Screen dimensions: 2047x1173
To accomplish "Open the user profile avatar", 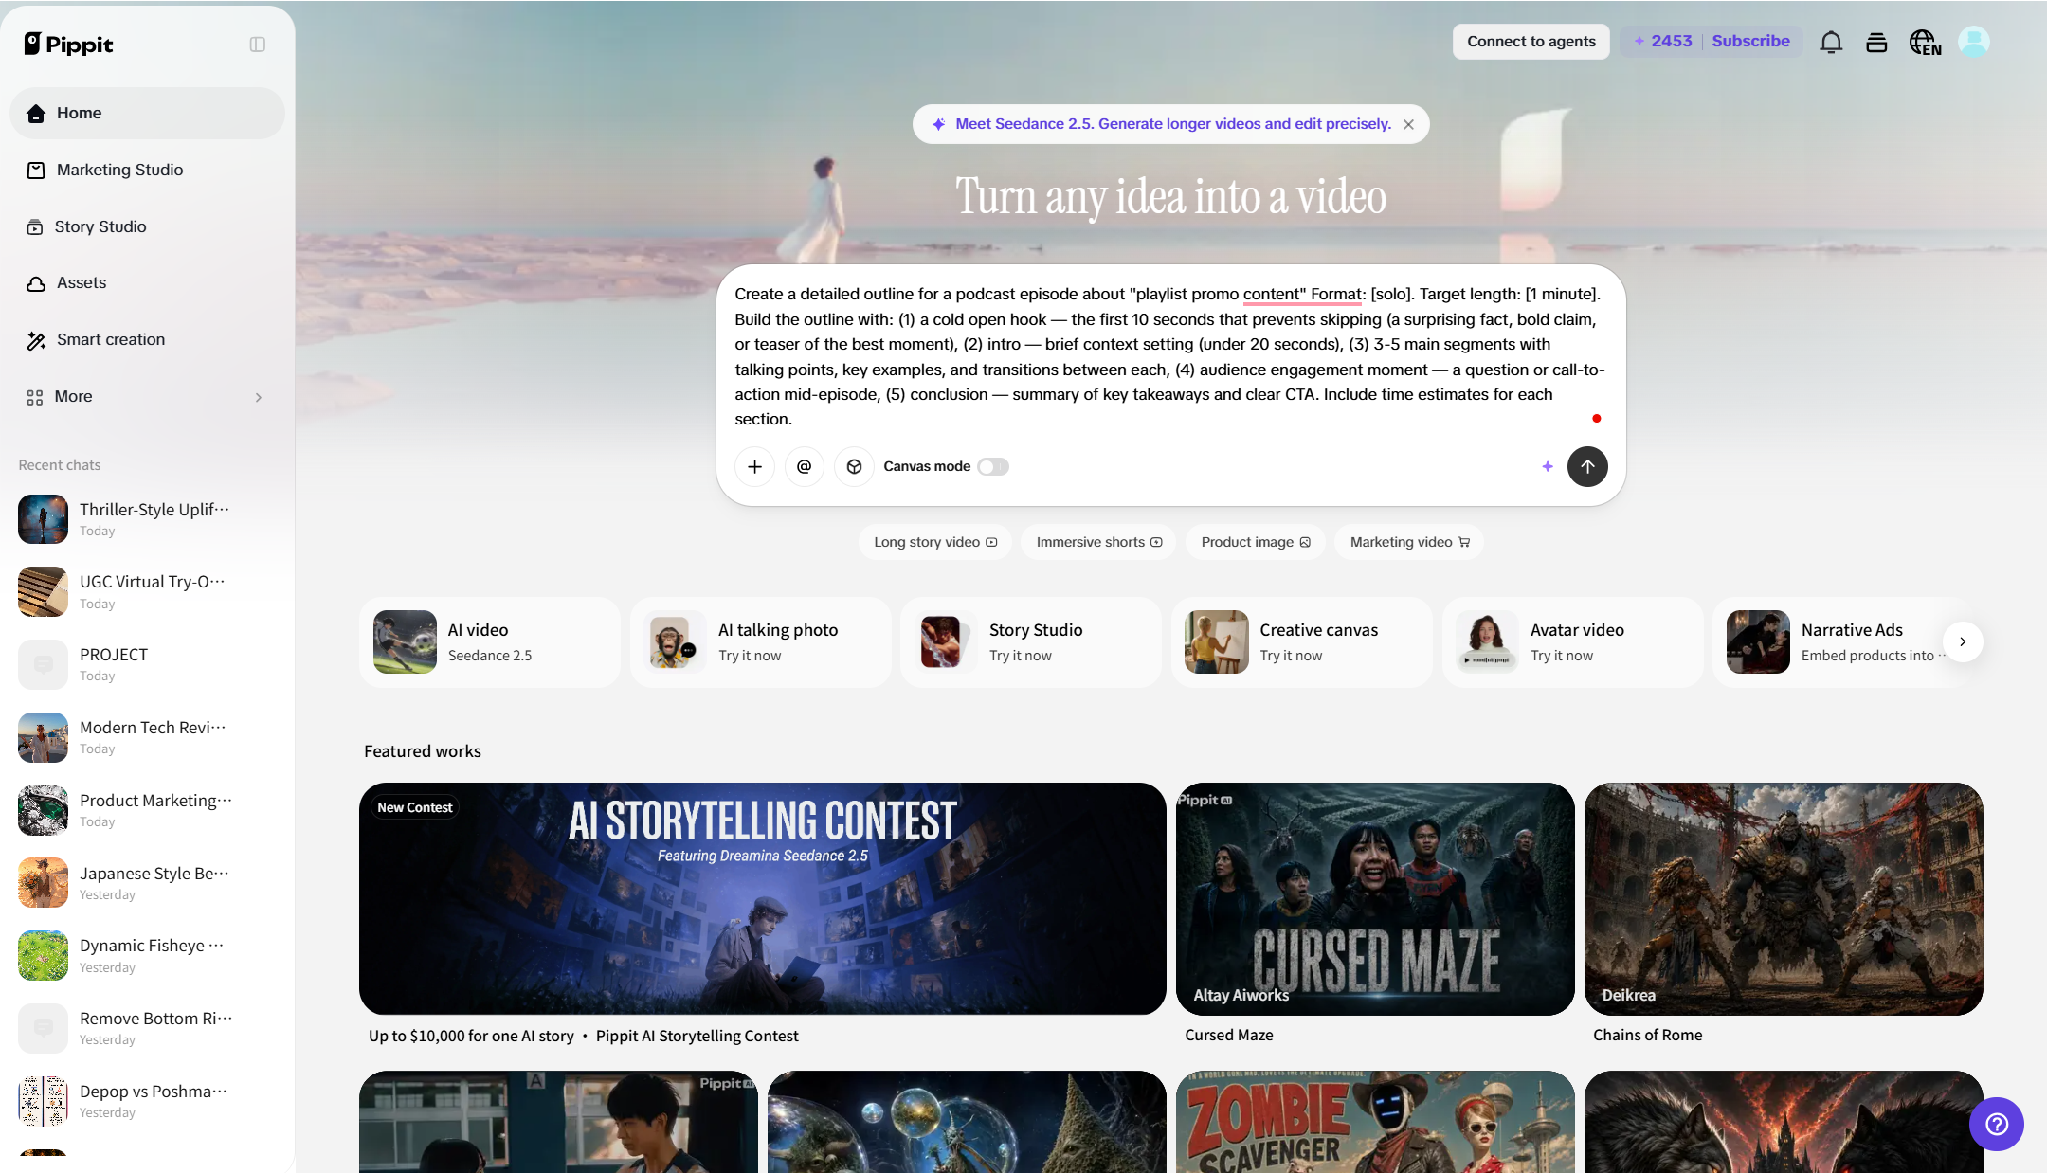I will (1974, 42).
